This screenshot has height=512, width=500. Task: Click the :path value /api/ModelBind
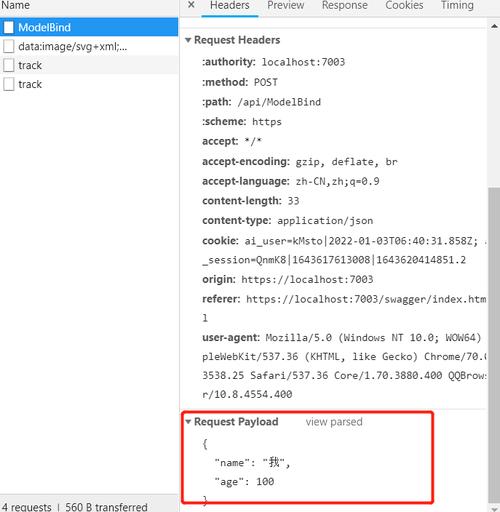click(279, 102)
